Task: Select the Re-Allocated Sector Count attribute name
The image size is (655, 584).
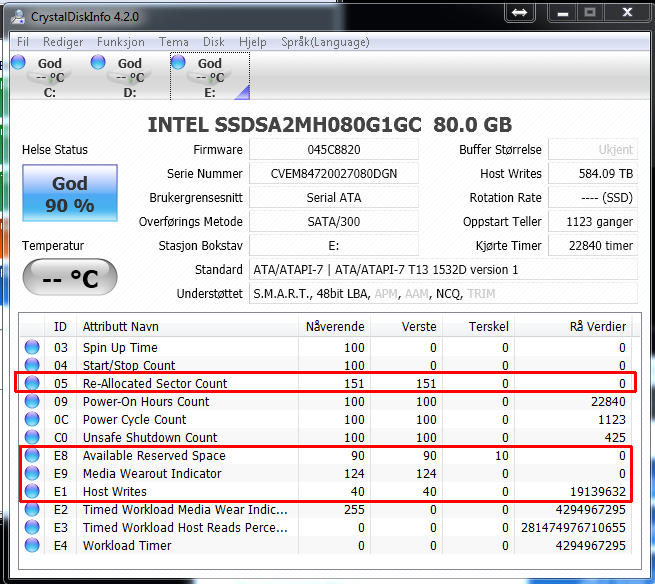Action: (155, 383)
